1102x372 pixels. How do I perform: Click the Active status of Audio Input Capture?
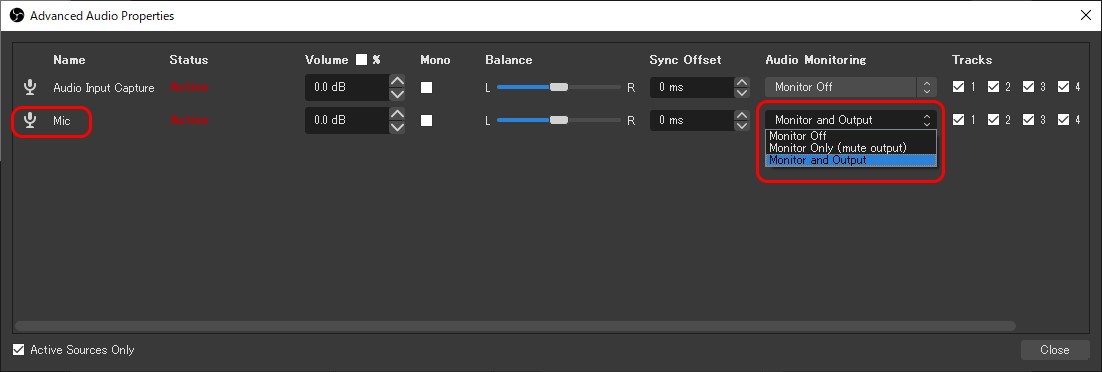pos(189,87)
